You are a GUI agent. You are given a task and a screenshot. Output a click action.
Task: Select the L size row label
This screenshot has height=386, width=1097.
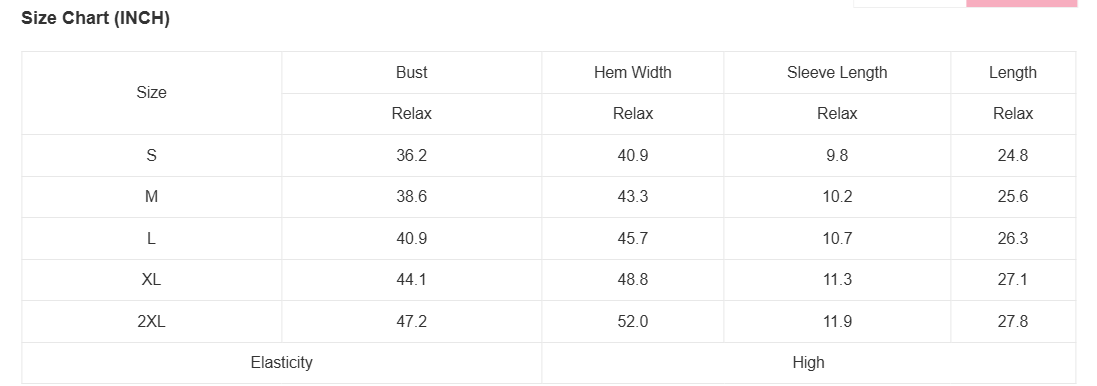click(x=151, y=238)
